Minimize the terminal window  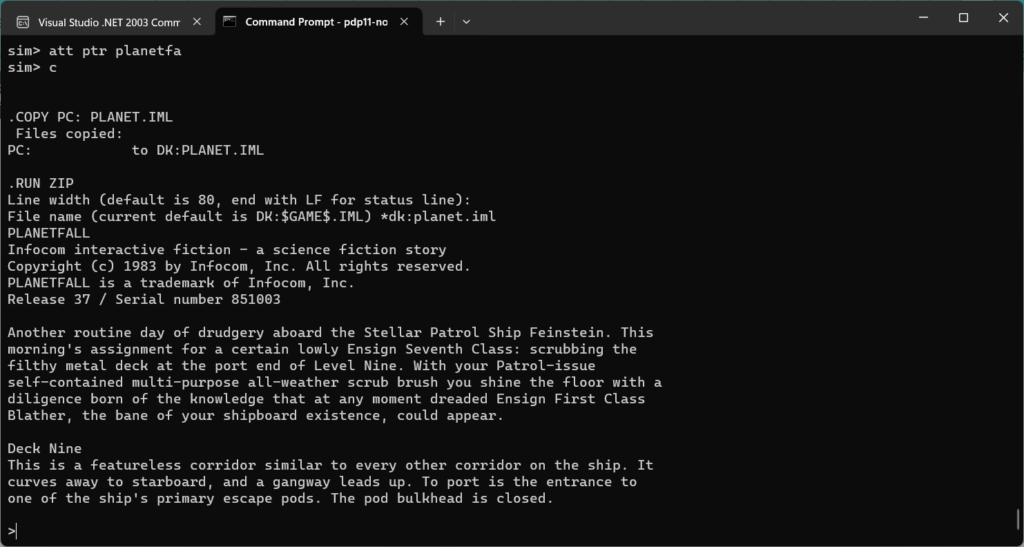pyautogui.click(x=918, y=17)
